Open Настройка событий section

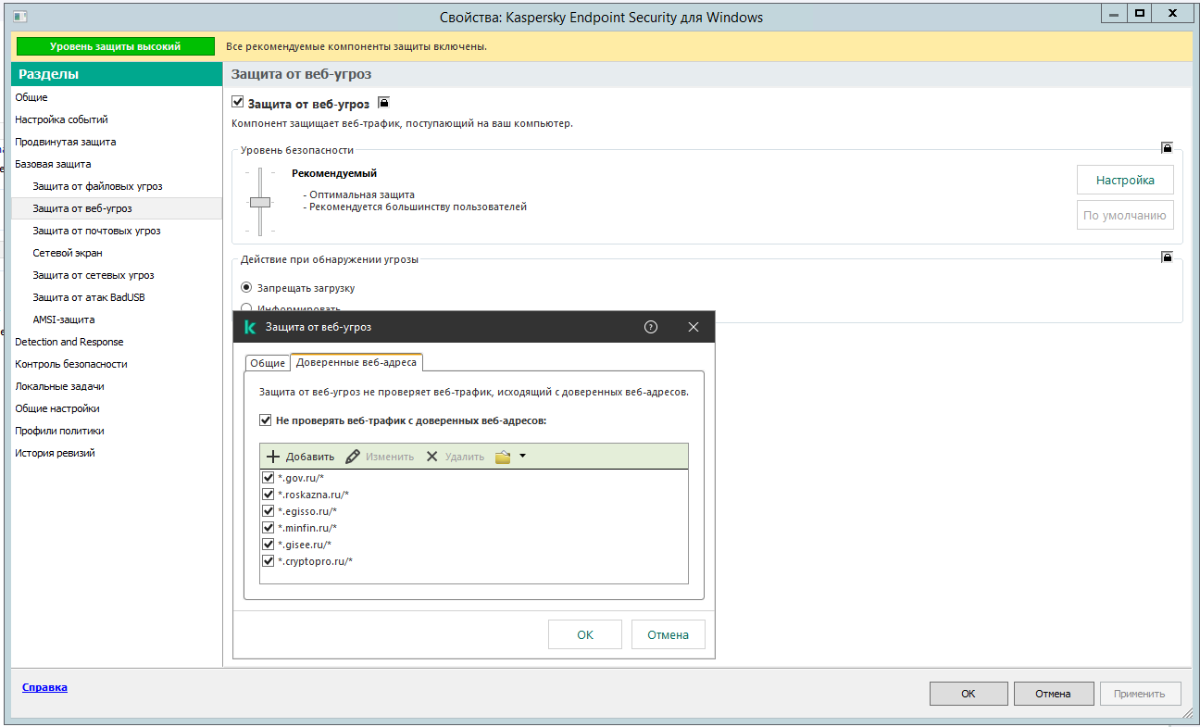(x=61, y=119)
